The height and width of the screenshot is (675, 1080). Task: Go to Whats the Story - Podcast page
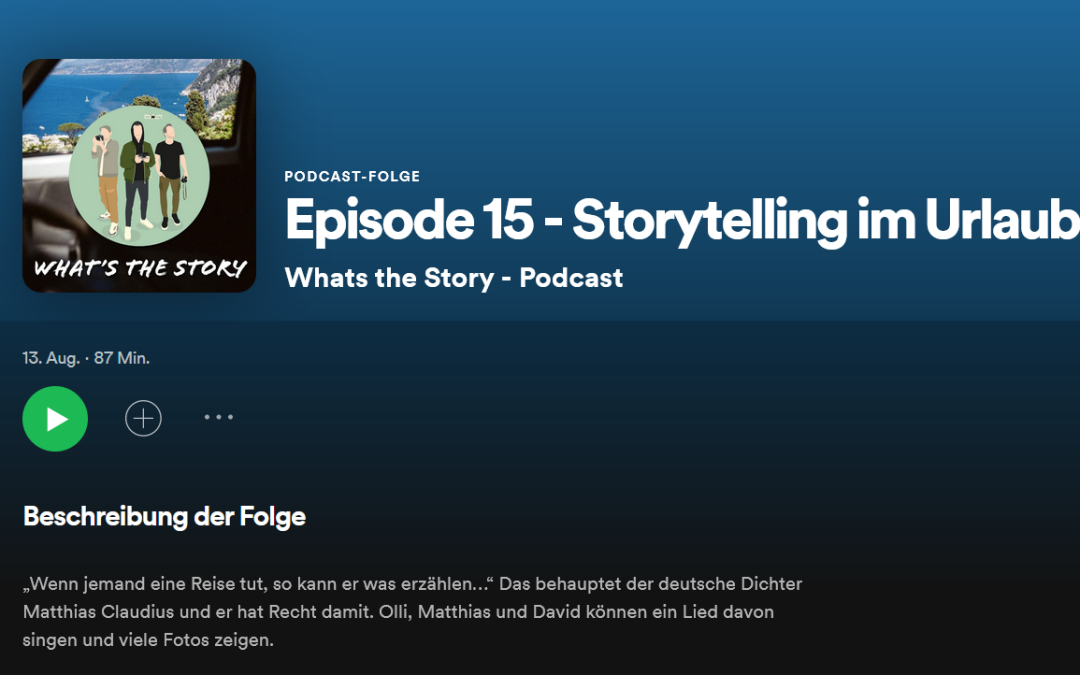tap(453, 278)
